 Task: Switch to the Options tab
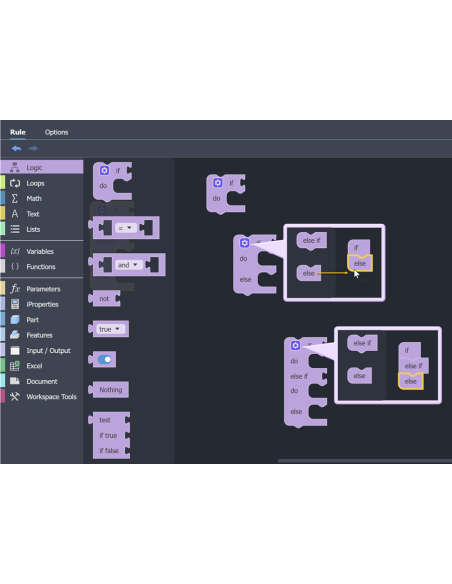point(56,132)
